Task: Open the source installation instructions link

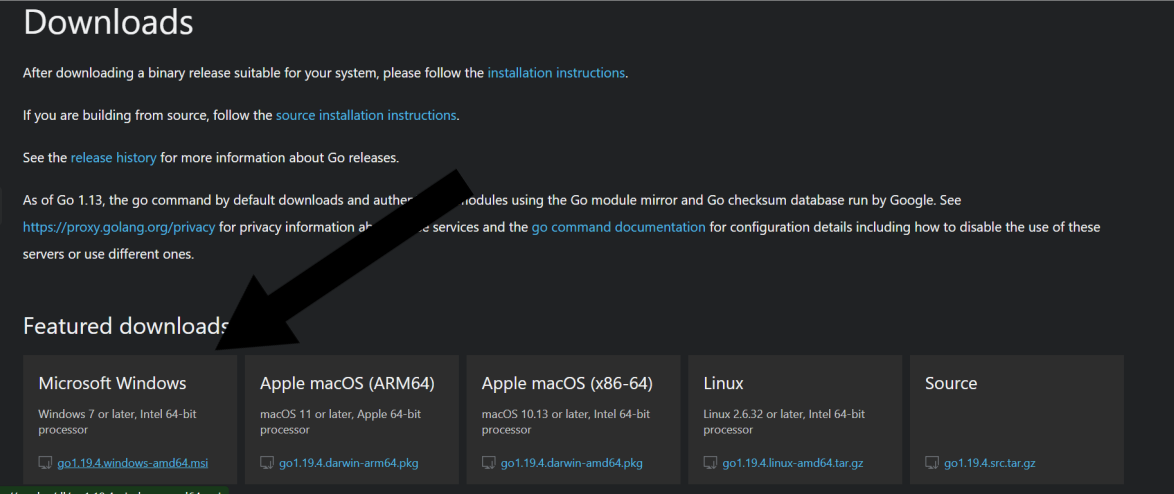Action: point(366,115)
